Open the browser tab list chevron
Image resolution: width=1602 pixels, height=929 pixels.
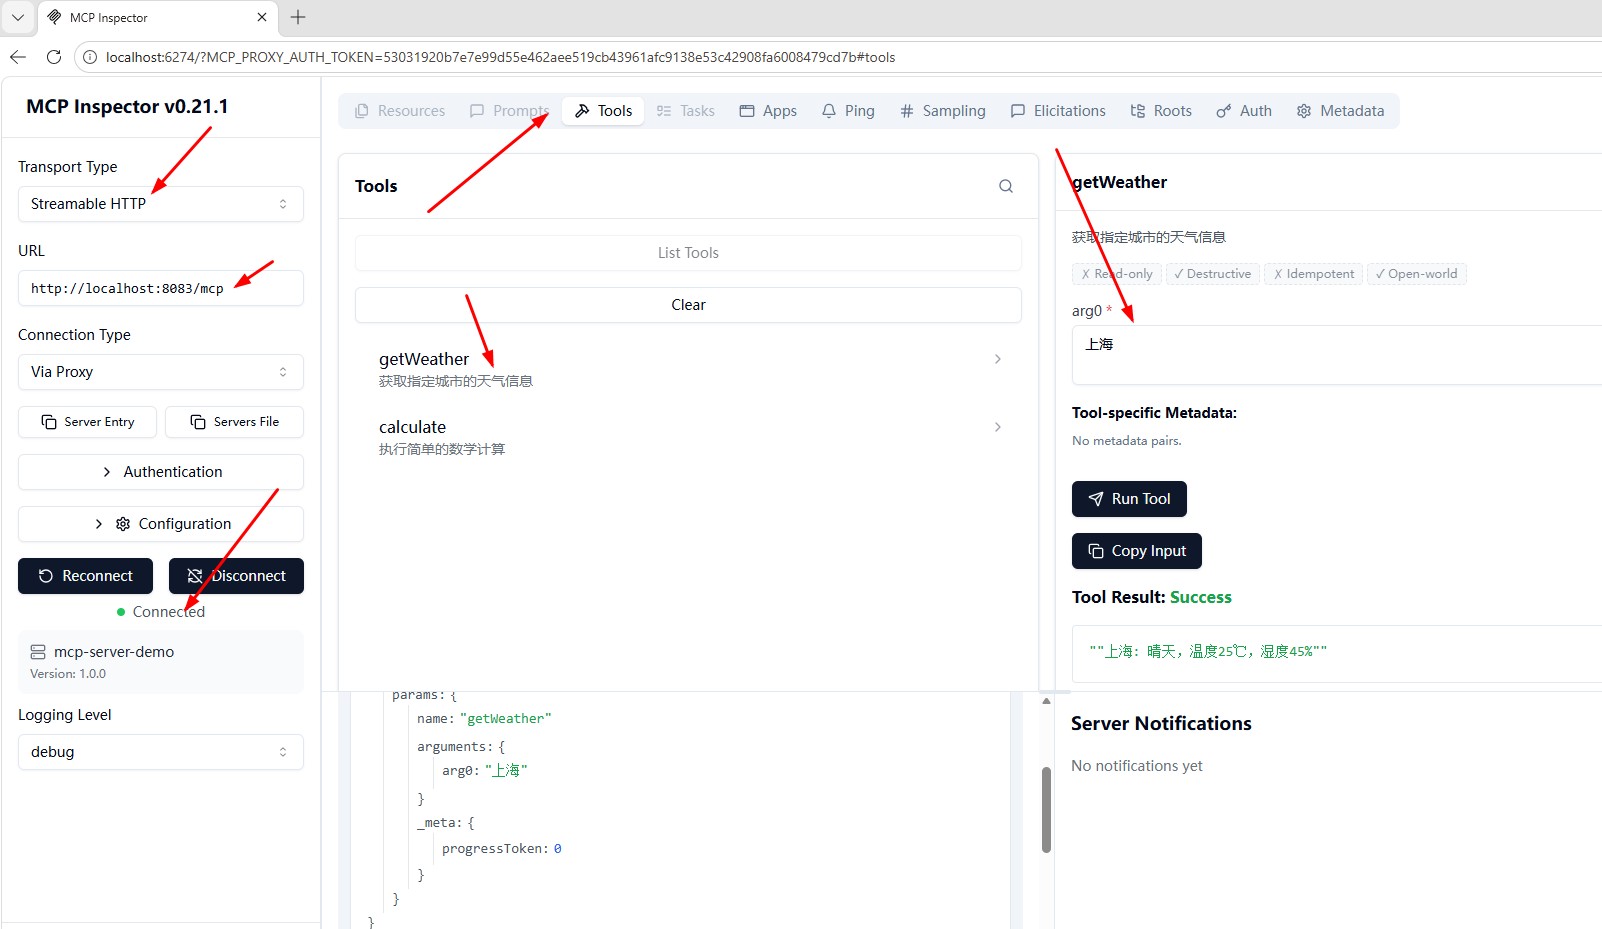pos(18,17)
